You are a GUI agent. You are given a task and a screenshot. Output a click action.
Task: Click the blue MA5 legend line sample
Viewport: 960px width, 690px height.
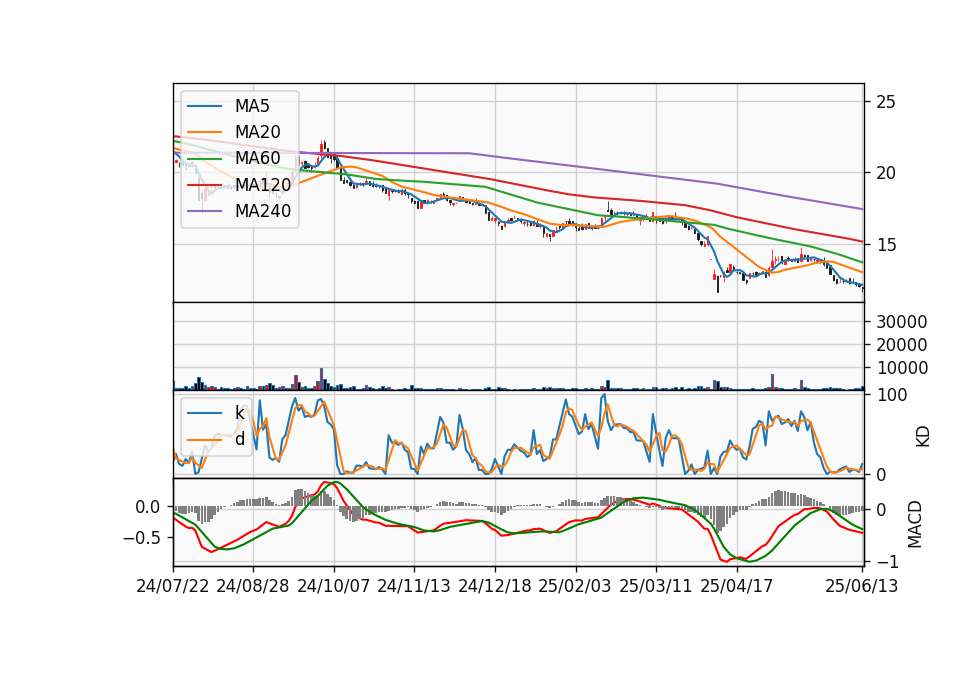pyautogui.click(x=204, y=106)
